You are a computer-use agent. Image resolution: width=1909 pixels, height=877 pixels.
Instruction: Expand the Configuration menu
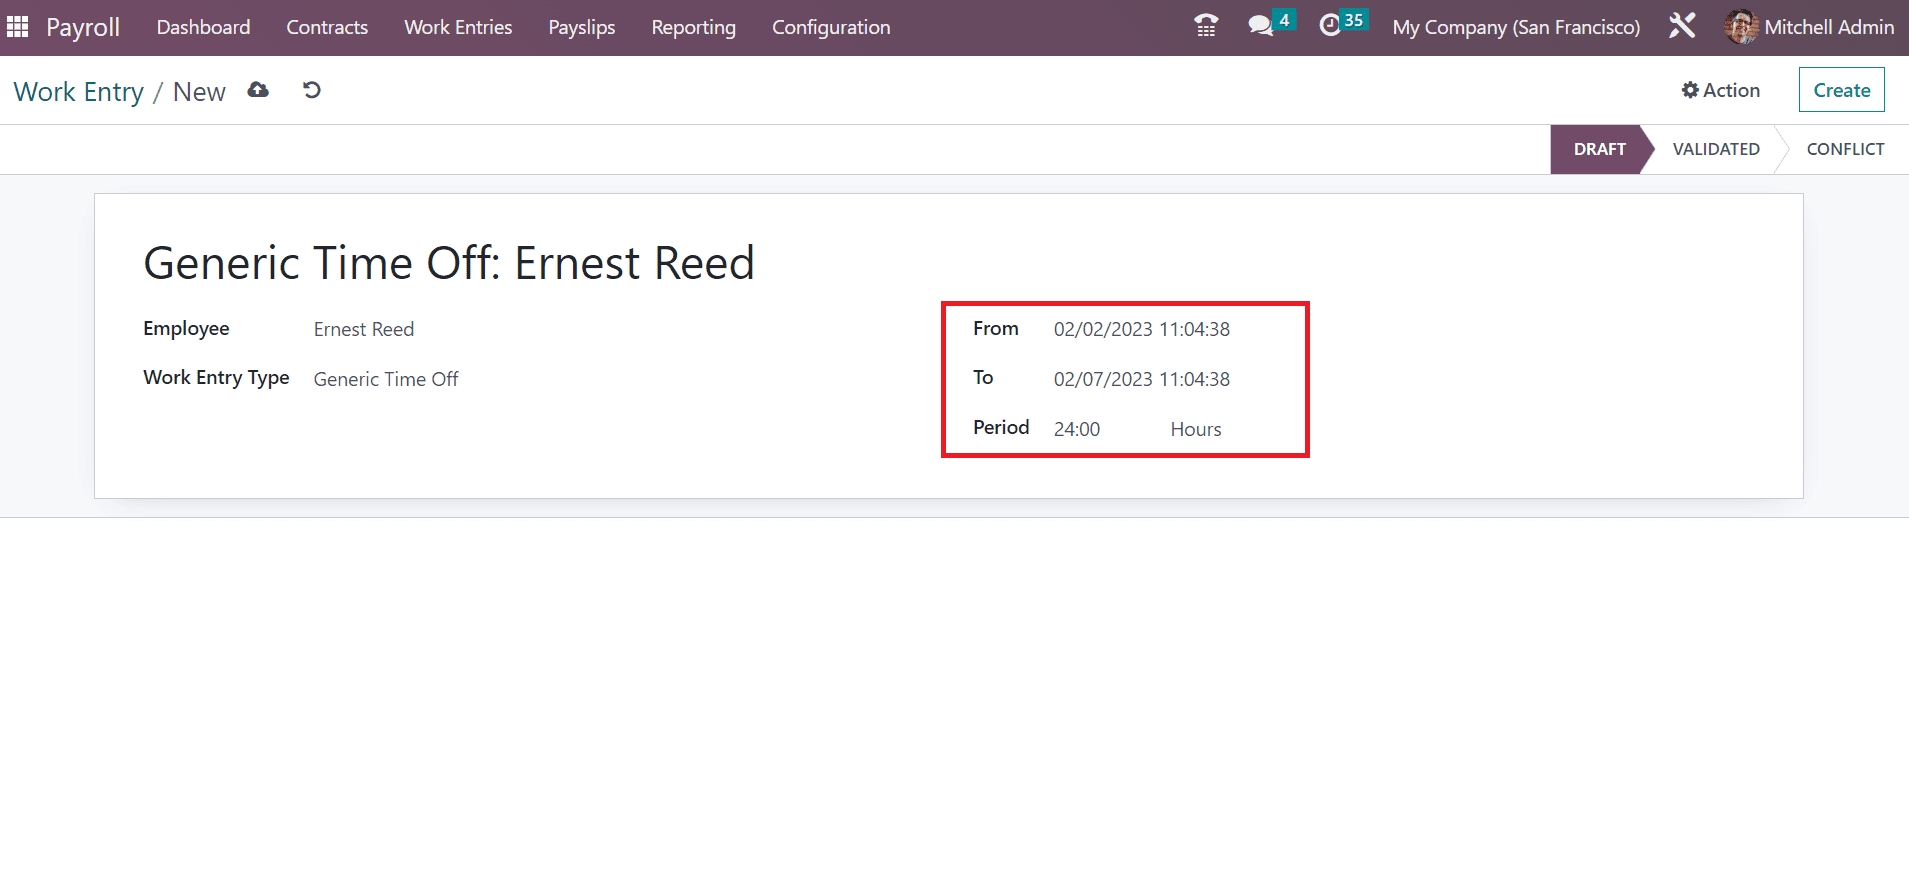(830, 27)
